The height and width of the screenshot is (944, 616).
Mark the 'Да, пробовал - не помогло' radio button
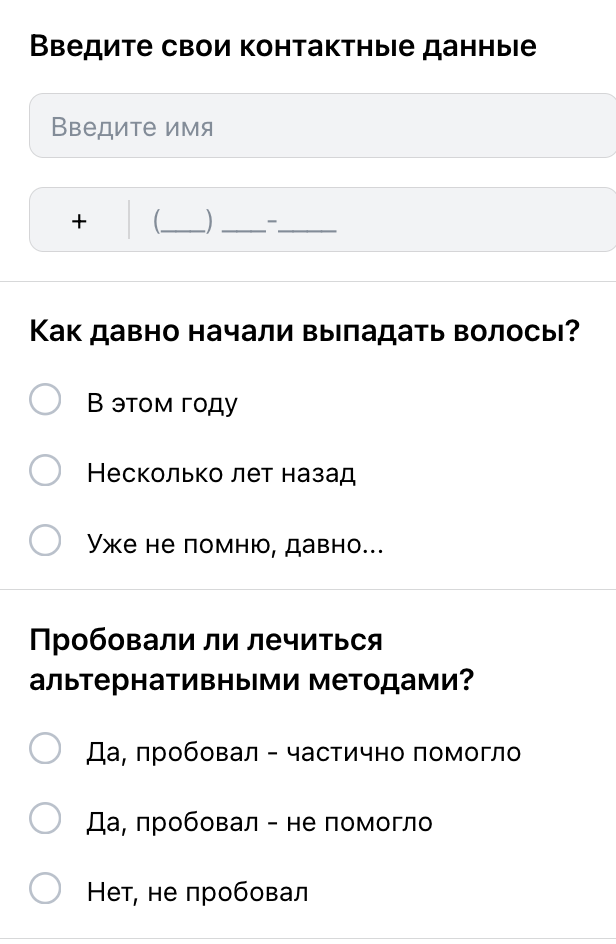[45, 820]
